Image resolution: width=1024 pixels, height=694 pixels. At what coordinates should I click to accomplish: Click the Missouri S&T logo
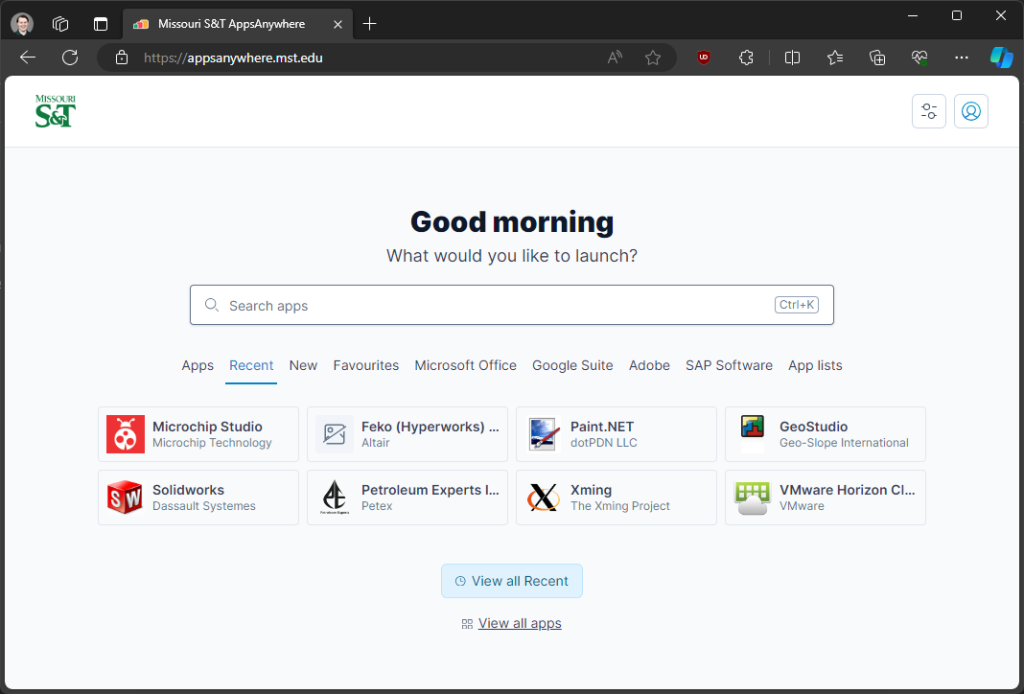pyautogui.click(x=56, y=111)
